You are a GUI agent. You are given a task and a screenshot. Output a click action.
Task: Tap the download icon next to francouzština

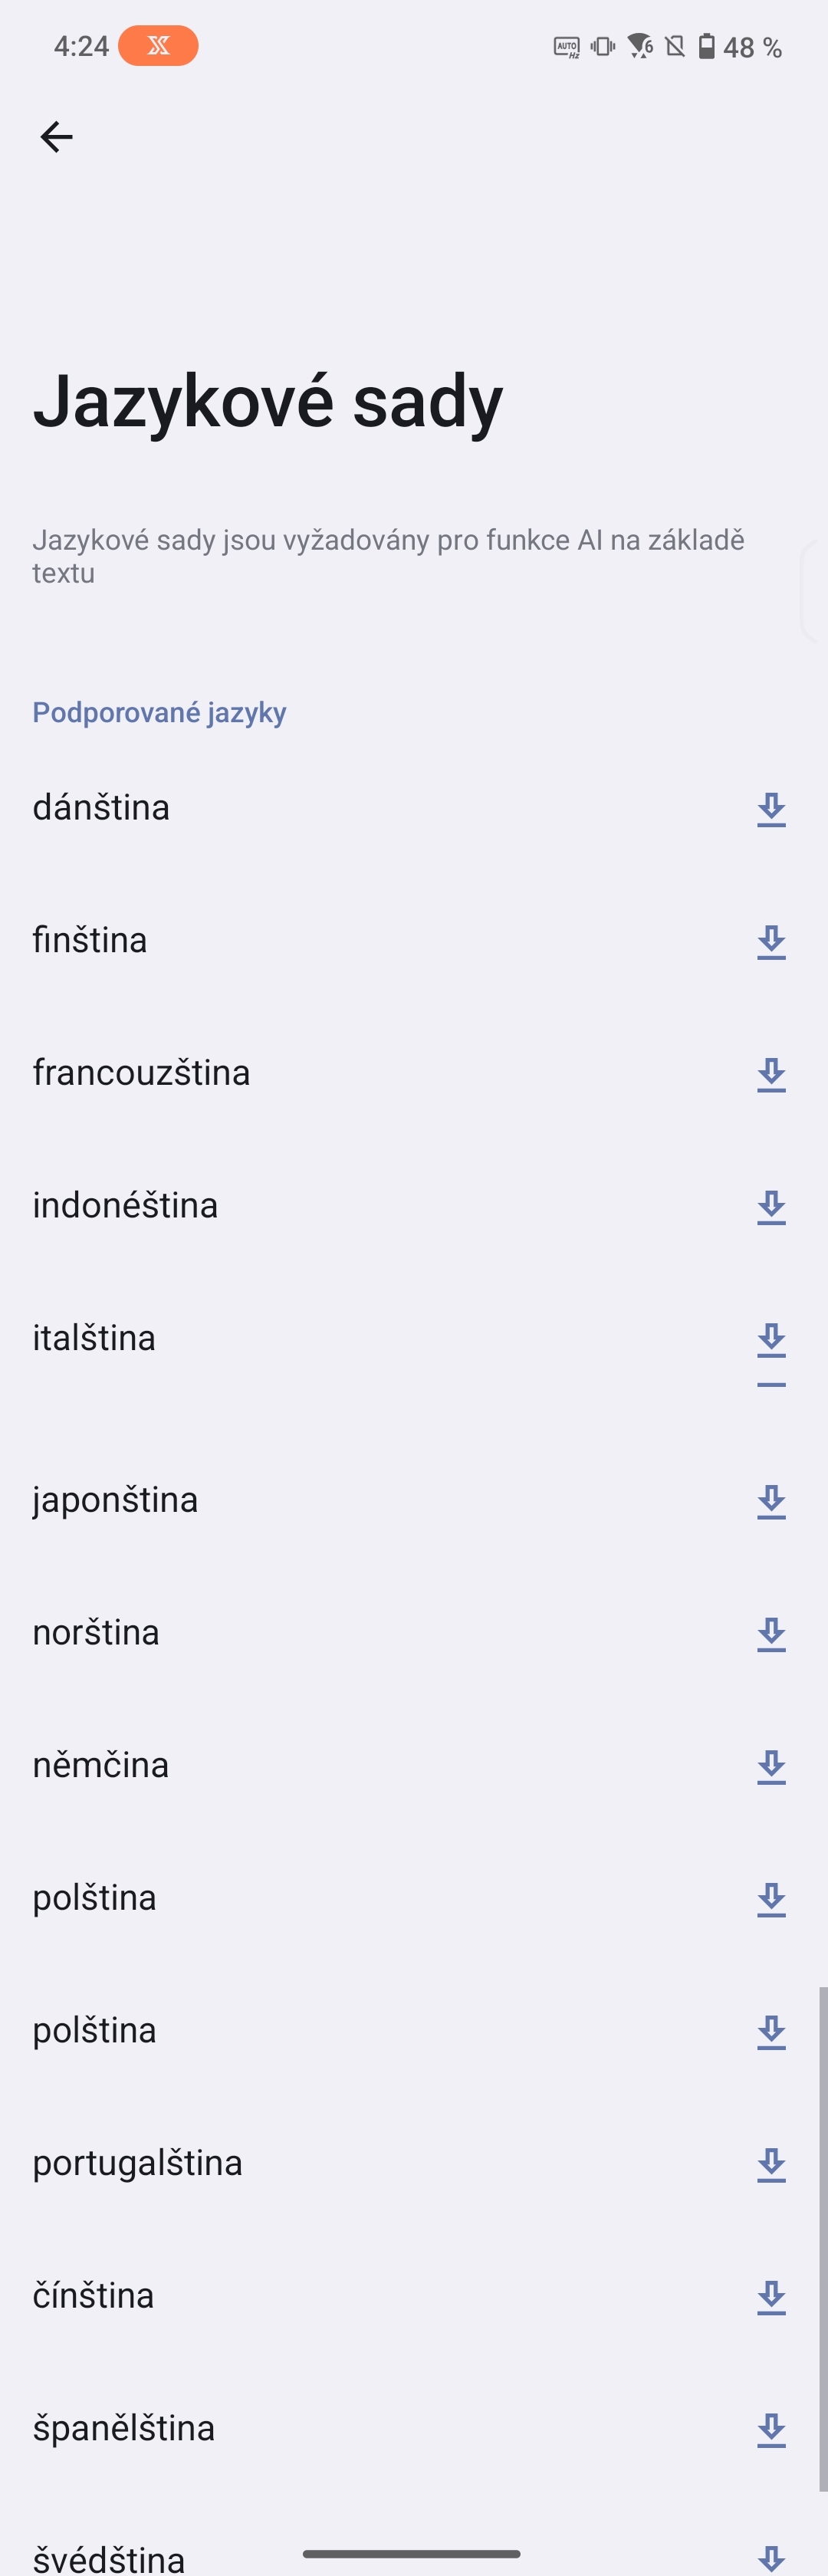click(771, 1074)
